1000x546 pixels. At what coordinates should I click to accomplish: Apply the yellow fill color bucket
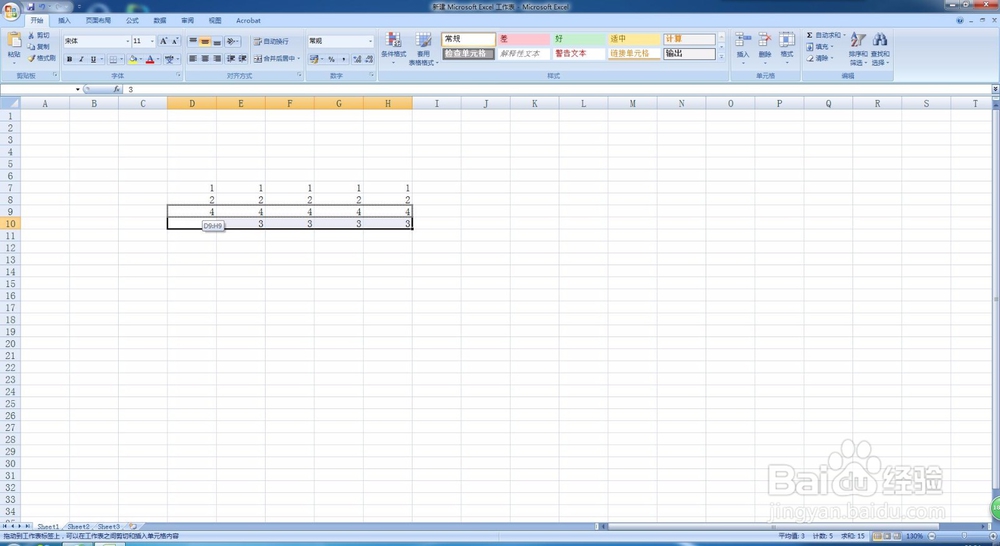[x=132, y=59]
